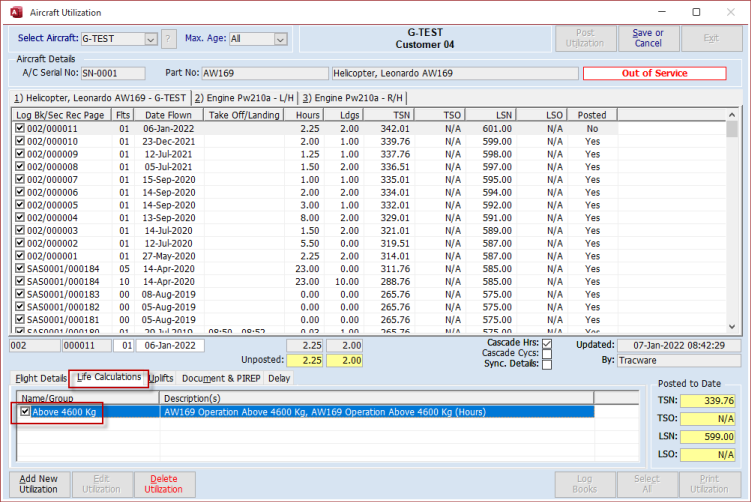The height and width of the screenshot is (502, 751).
Task: Switch to Engine Pw210a - L/H tab
Action: (244, 98)
